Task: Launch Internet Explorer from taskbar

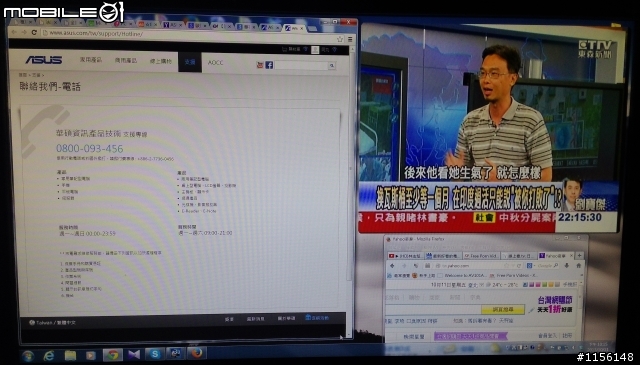Action: [49, 356]
